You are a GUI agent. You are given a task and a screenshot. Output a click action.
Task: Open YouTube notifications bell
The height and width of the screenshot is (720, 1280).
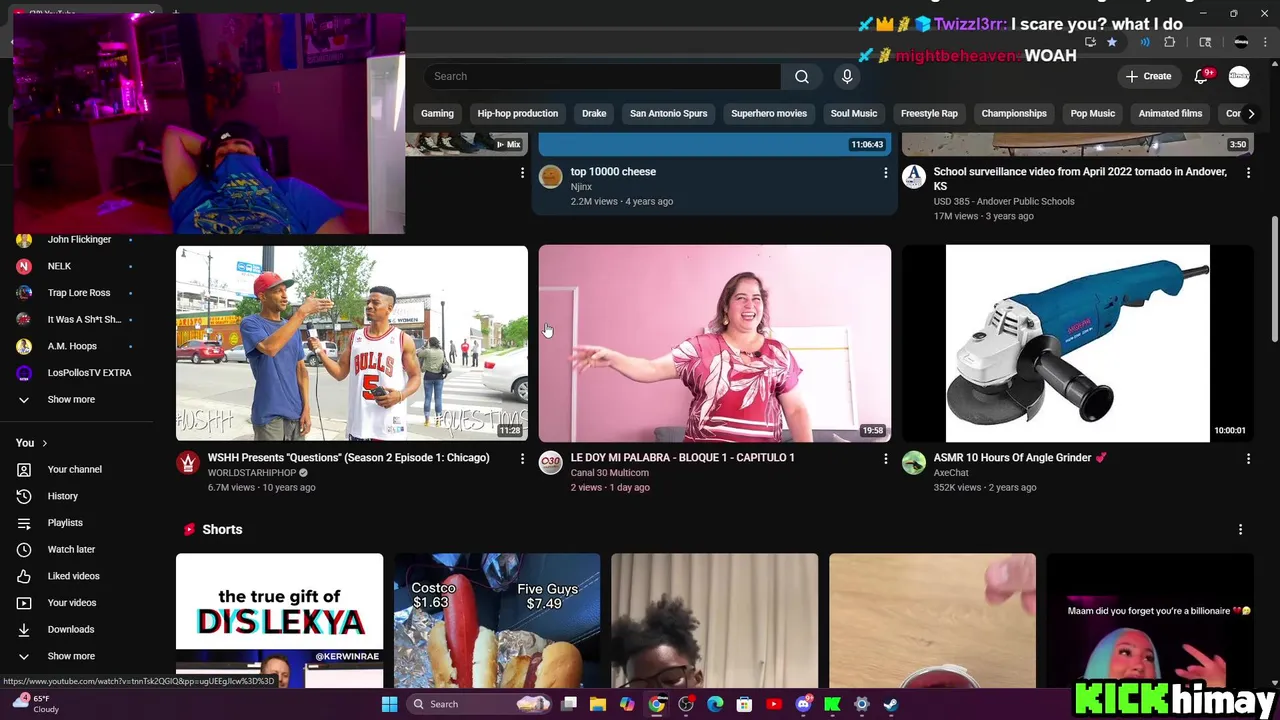1202,76
